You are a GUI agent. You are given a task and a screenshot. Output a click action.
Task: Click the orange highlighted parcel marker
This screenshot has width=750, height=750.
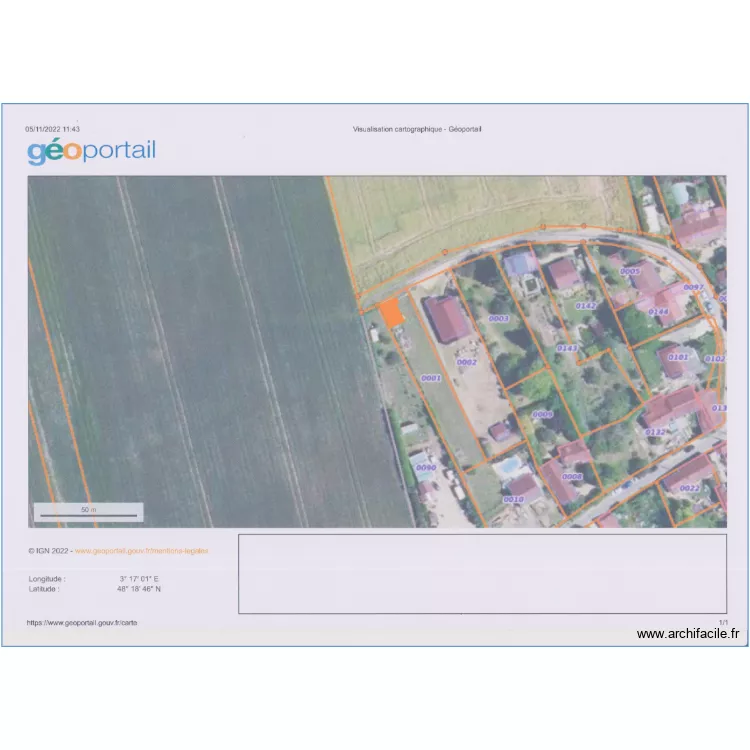[391, 312]
